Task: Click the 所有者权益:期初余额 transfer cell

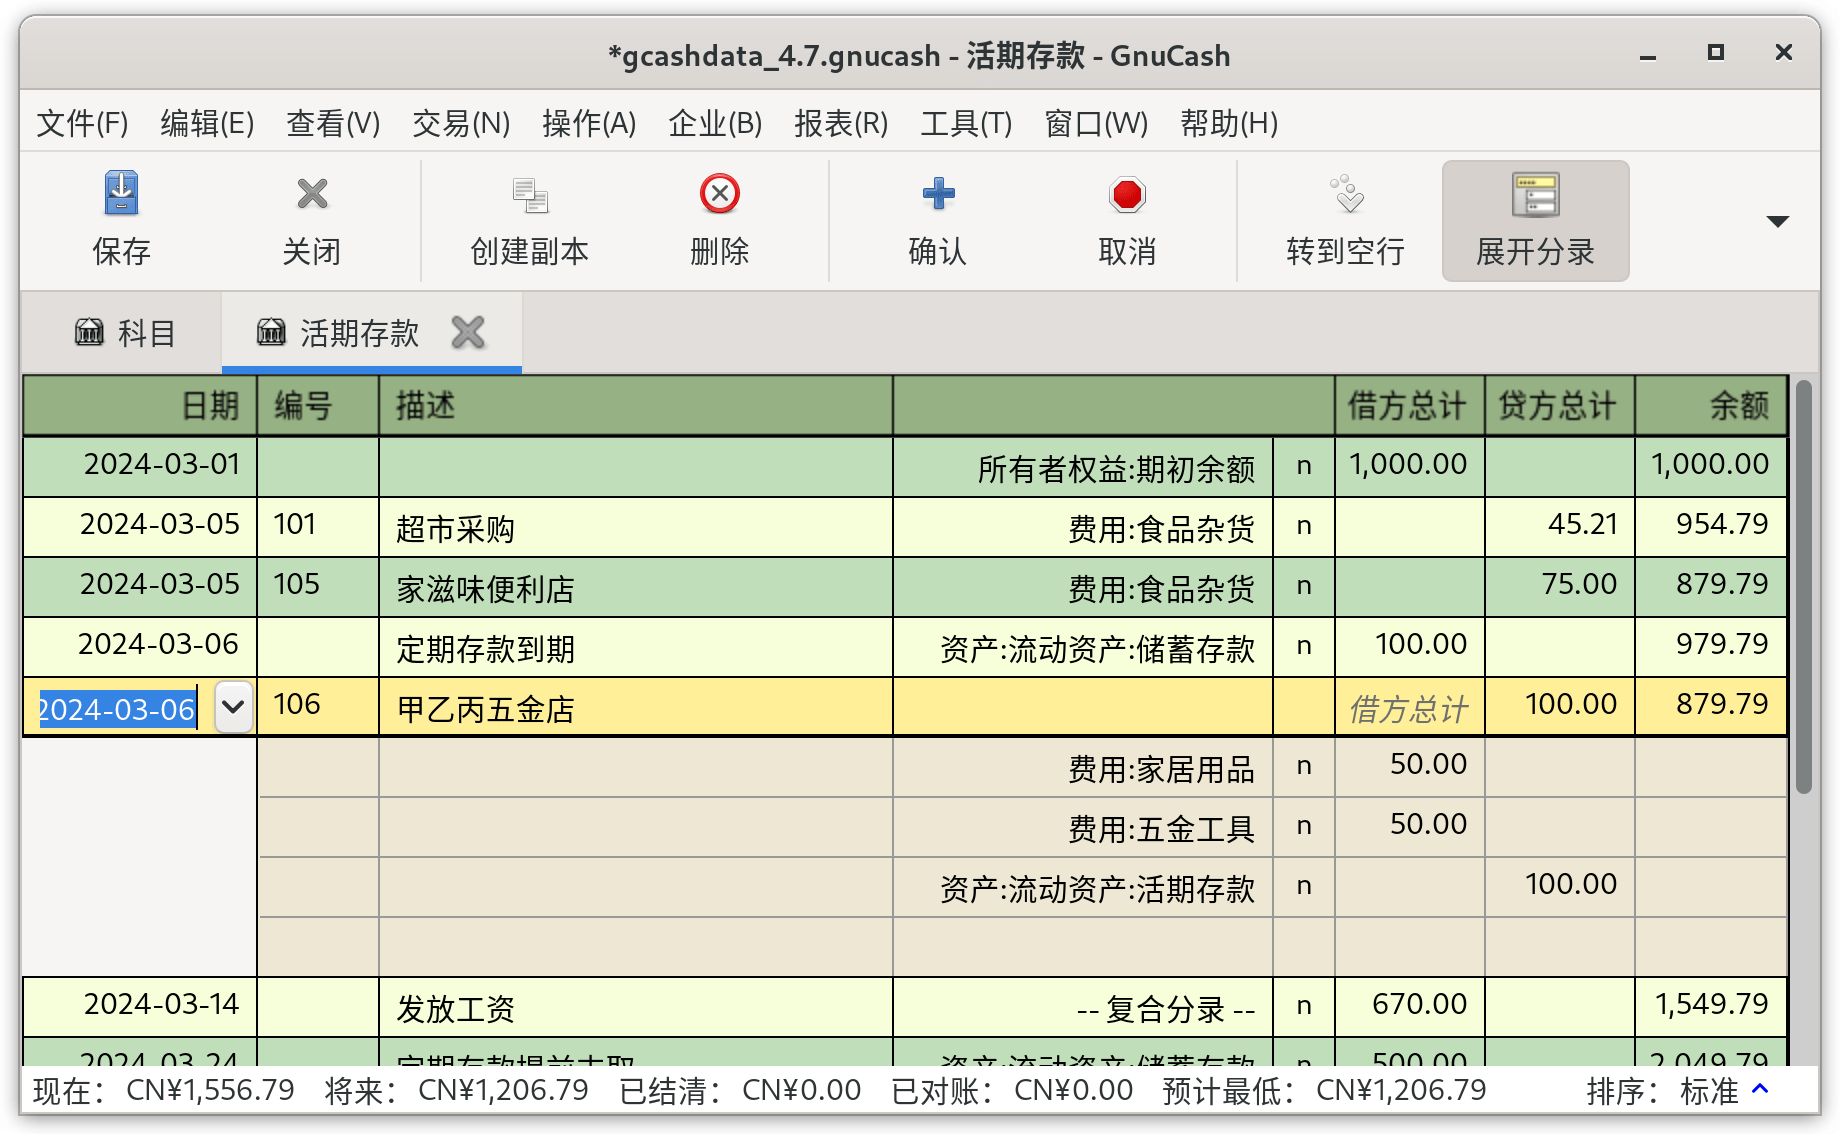Action: pyautogui.click(x=1083, y=468)
